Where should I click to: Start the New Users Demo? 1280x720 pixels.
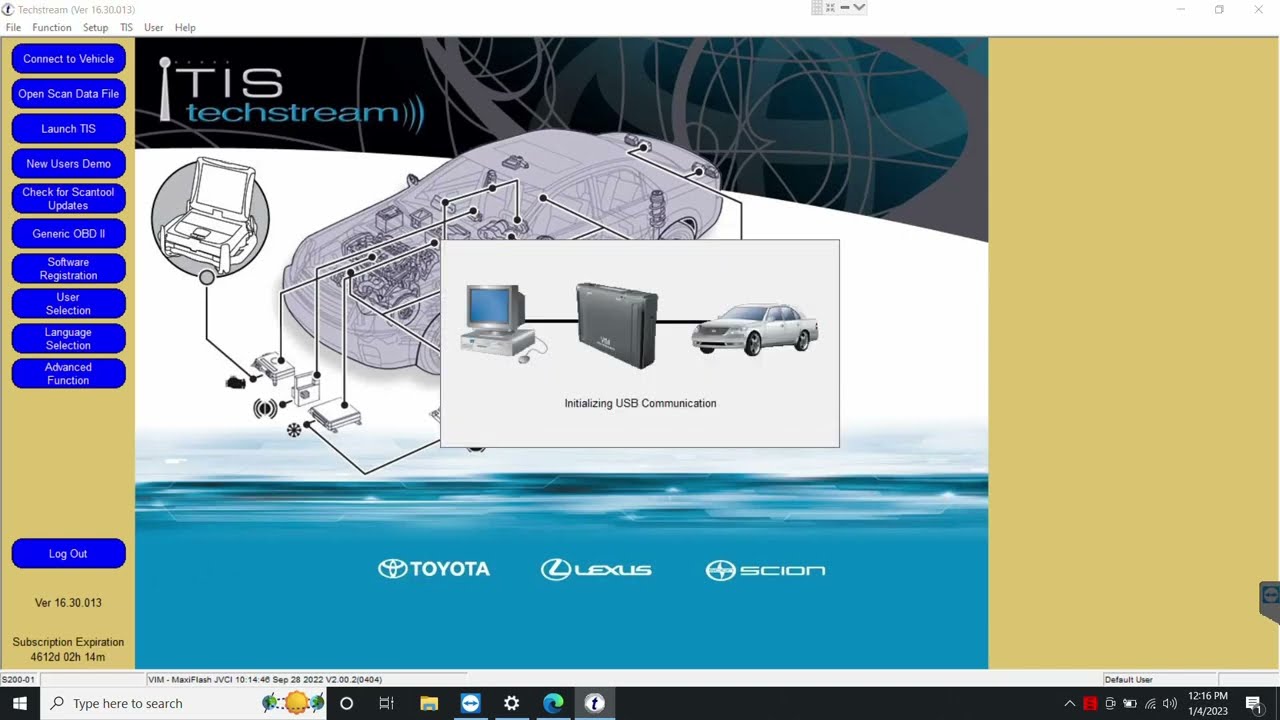click(x=68, y=164)
